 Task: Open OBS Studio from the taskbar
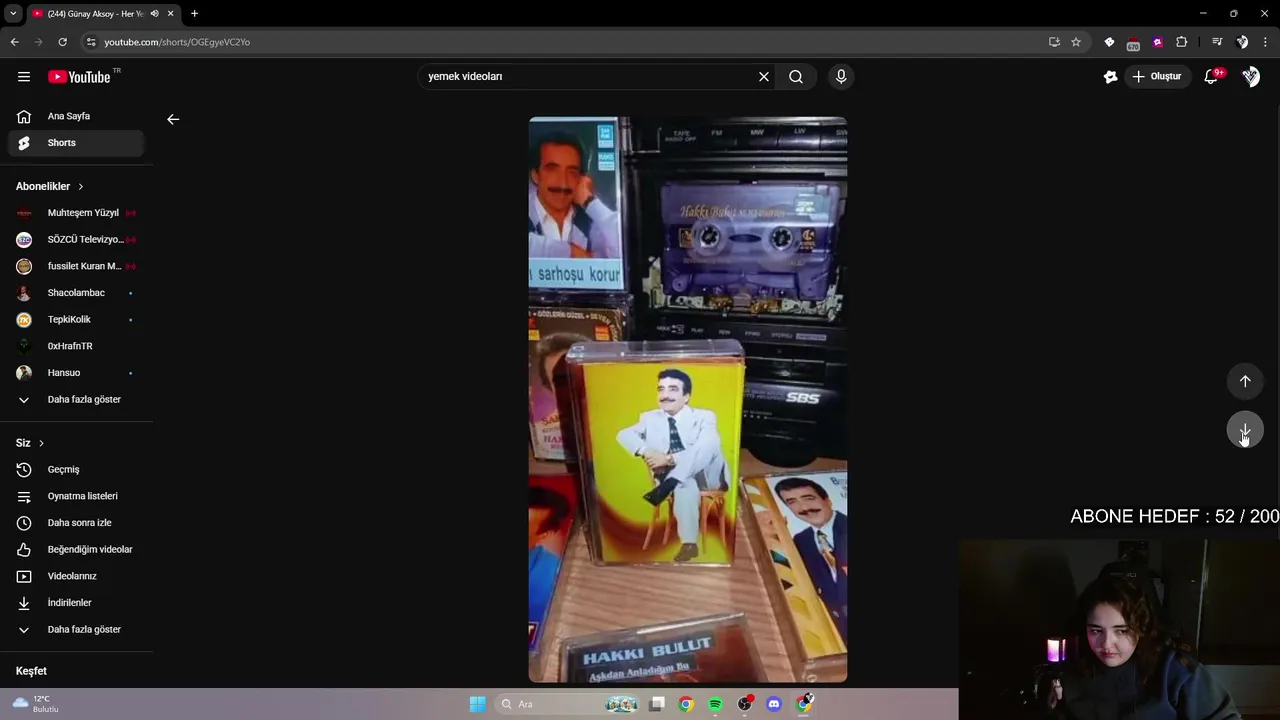coord(745,704)
